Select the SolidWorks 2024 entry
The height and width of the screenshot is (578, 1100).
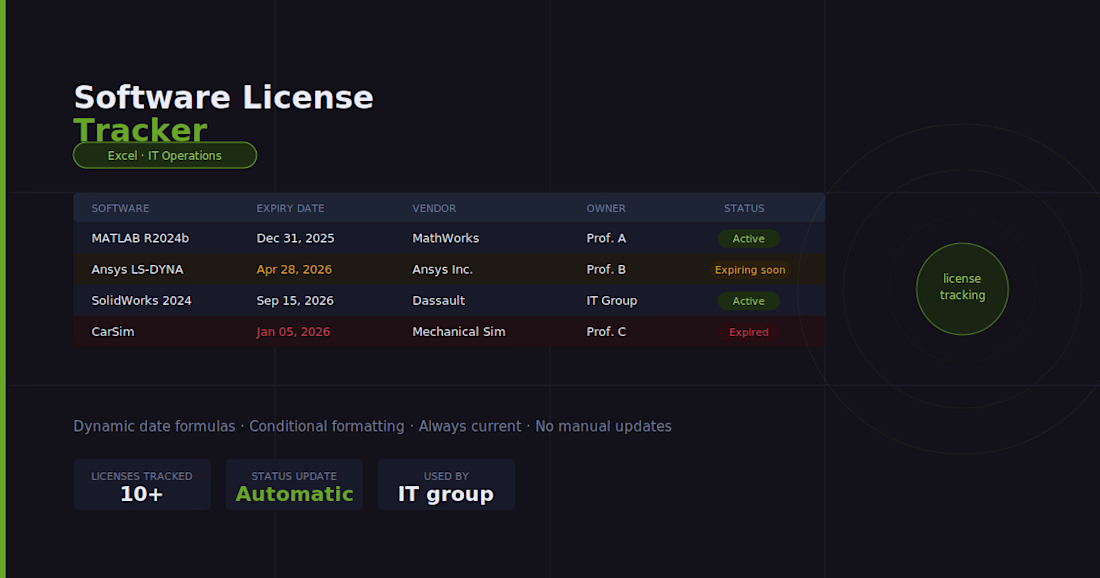[x=141, y=300]
